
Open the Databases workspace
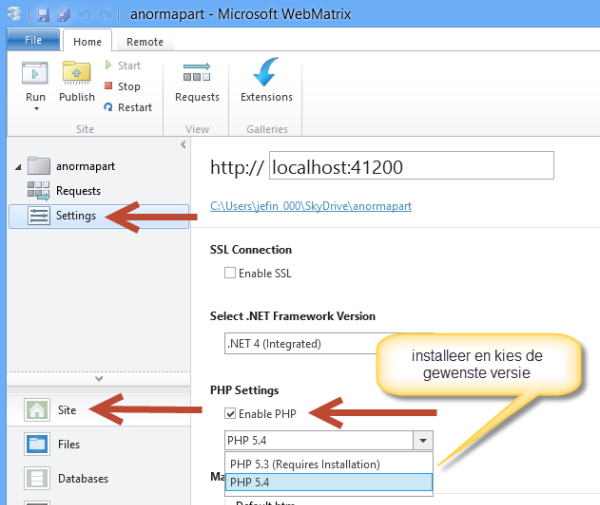(x=99, y=479)
